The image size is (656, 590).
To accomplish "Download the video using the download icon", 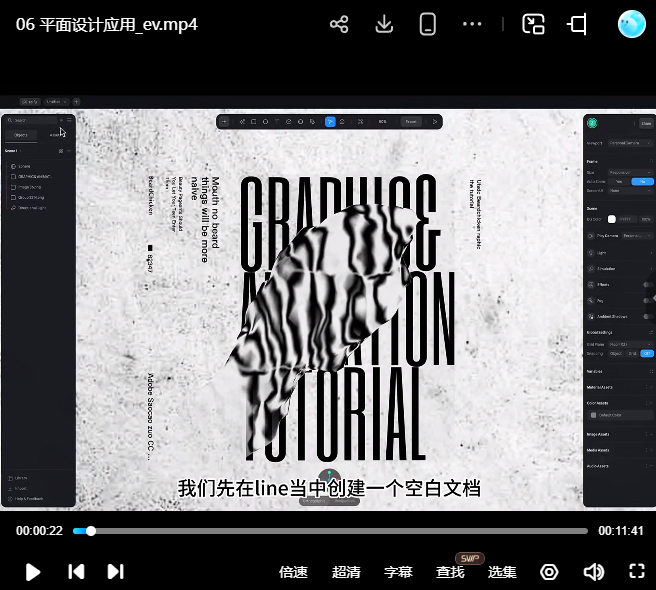I will click(384, 24).
